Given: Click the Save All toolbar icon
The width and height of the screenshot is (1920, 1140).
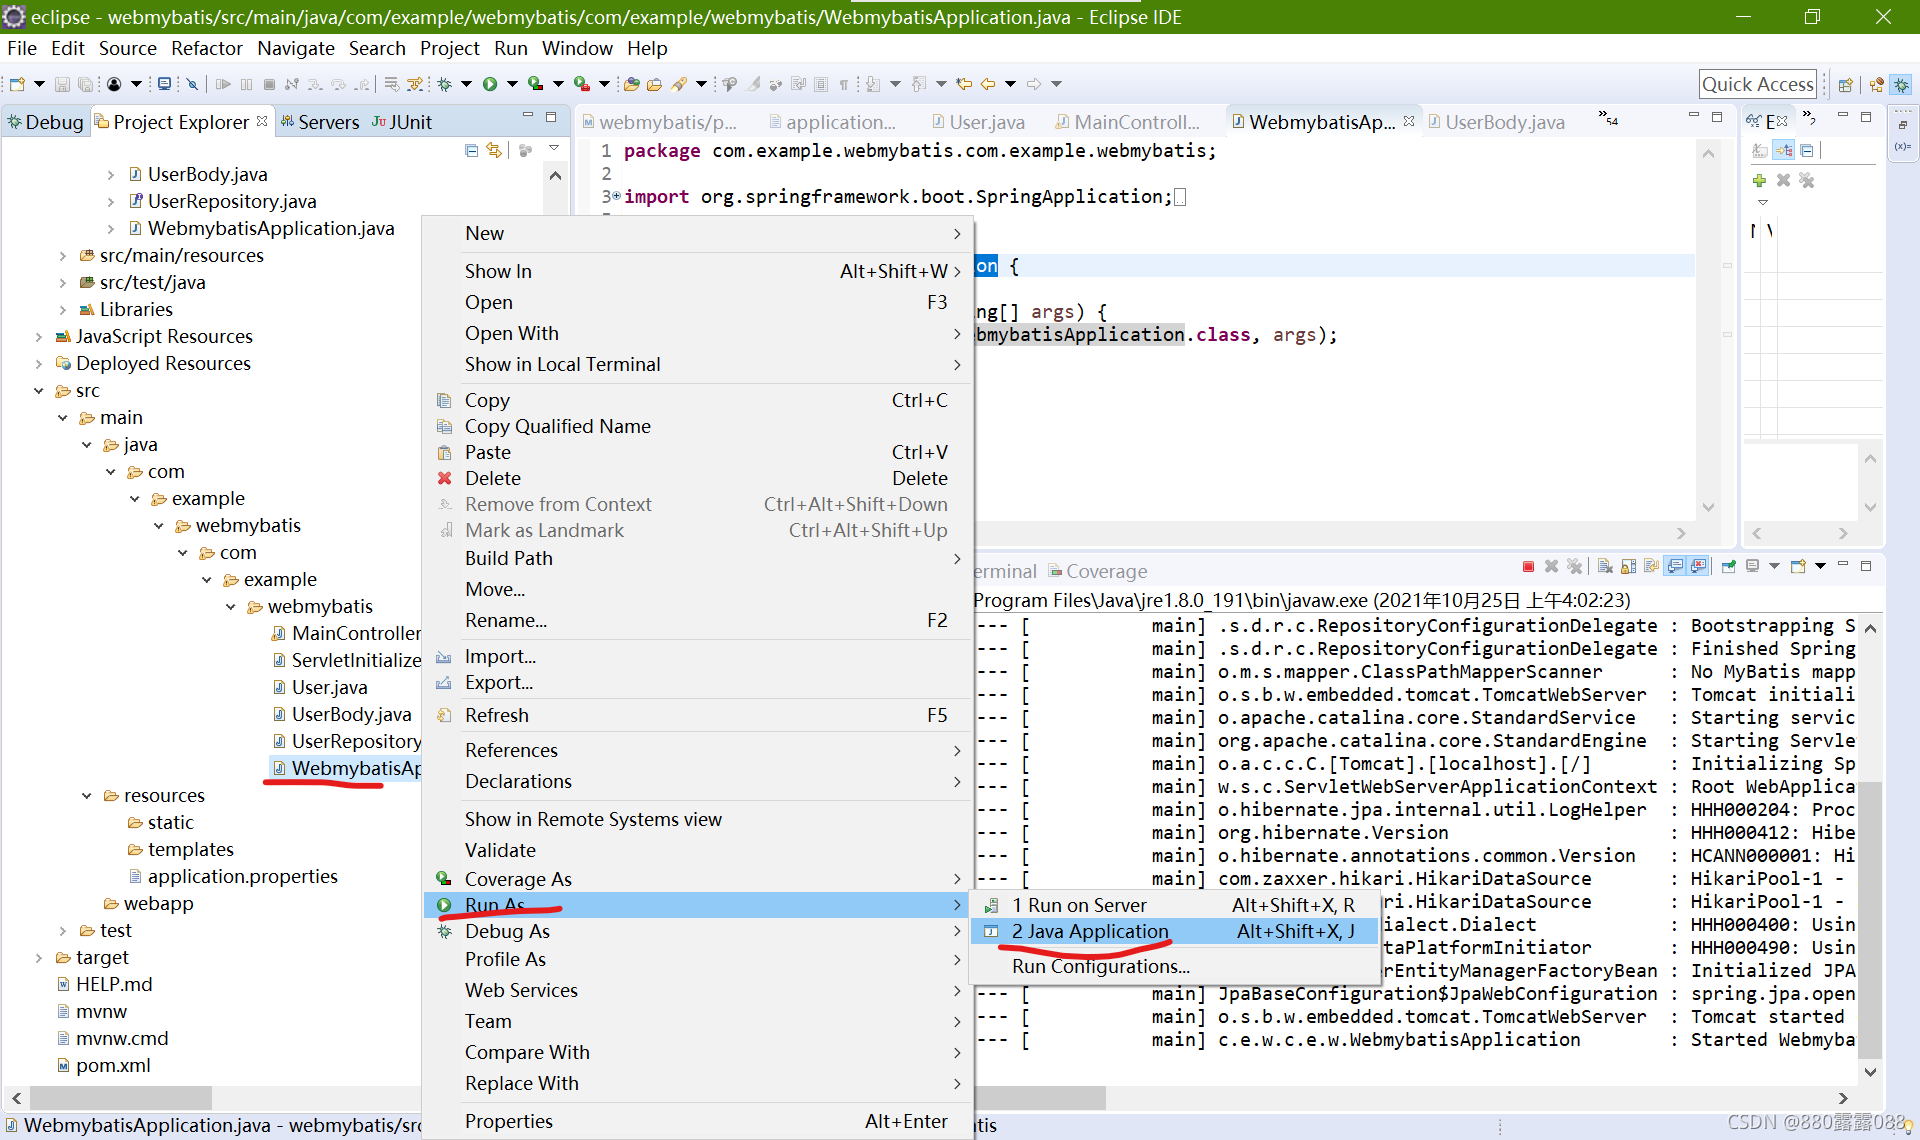Looking at the screenshot, I should click(x=86, y=83).
